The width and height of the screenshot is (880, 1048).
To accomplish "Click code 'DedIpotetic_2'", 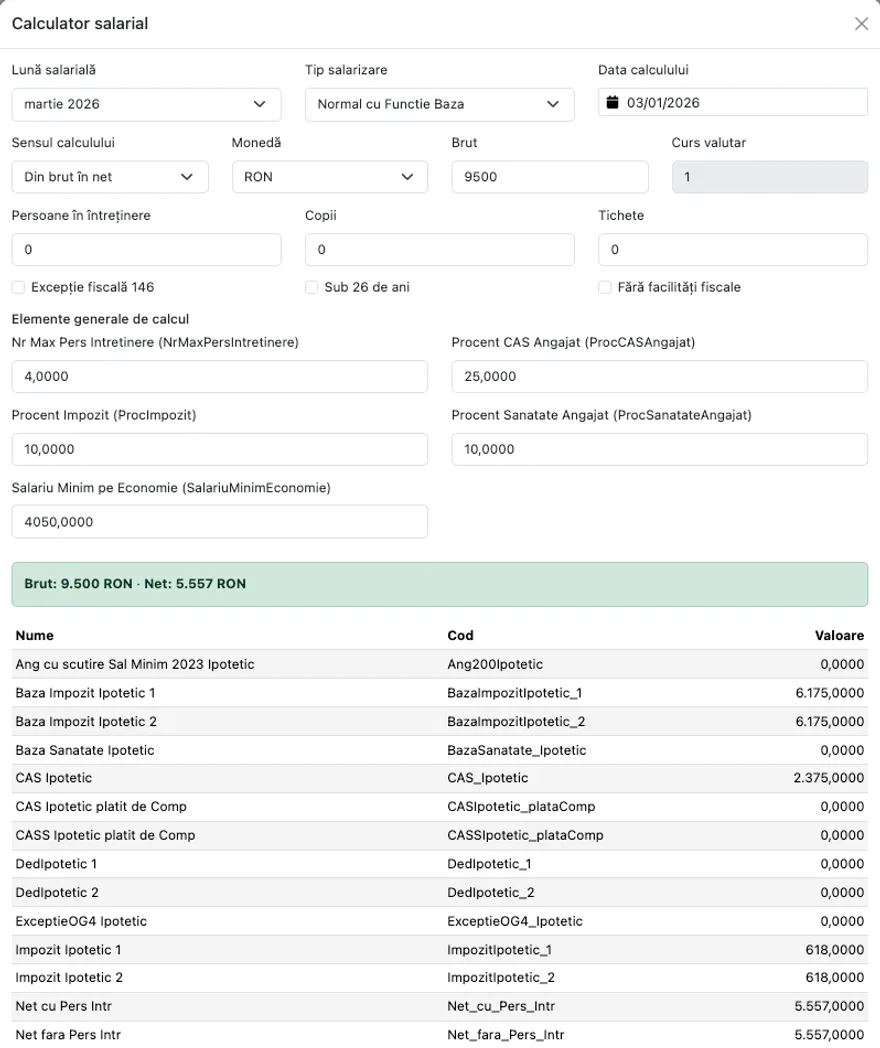I will pos(491,893).
